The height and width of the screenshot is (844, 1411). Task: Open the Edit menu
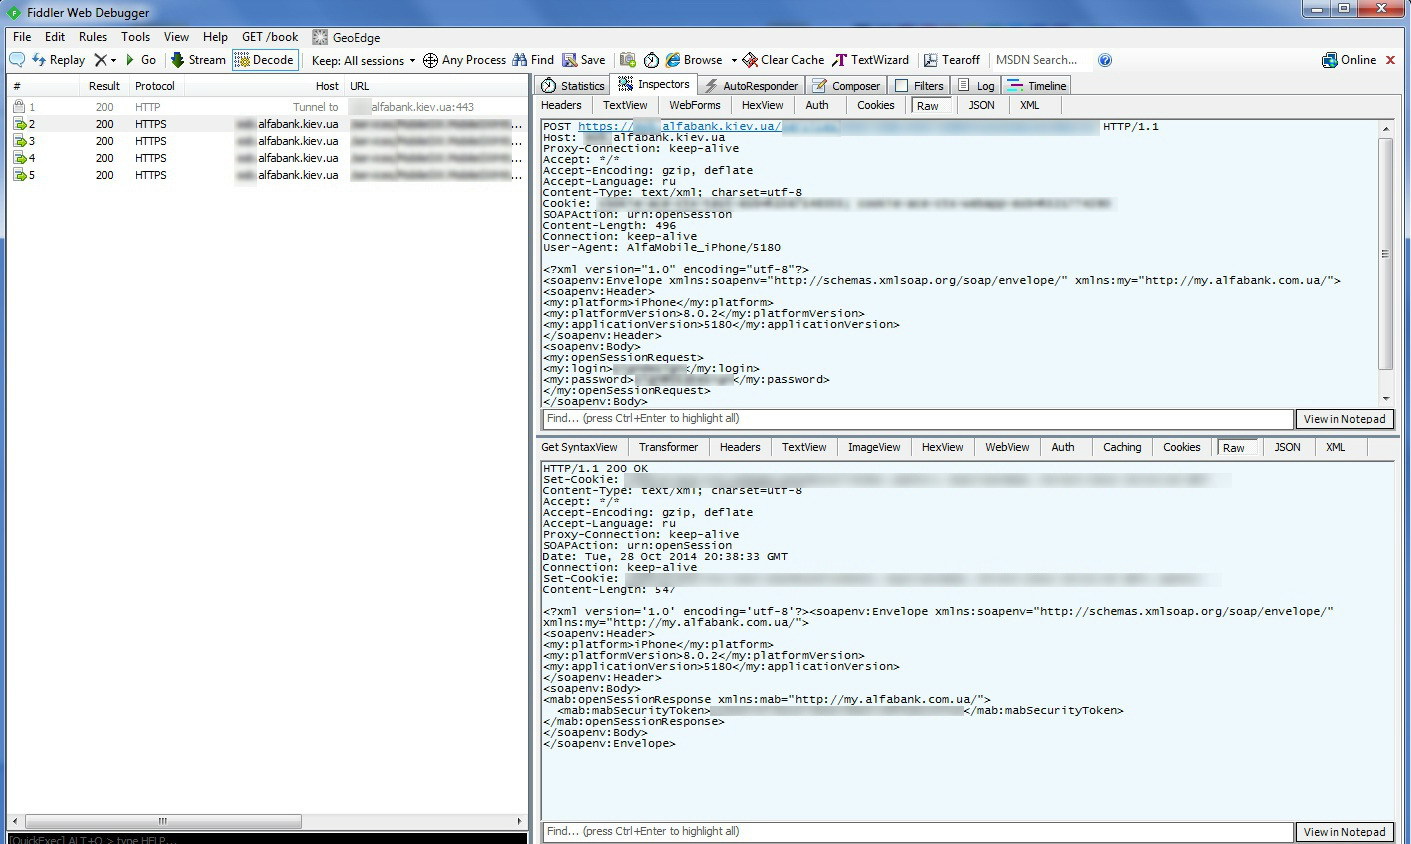point(55,37)
